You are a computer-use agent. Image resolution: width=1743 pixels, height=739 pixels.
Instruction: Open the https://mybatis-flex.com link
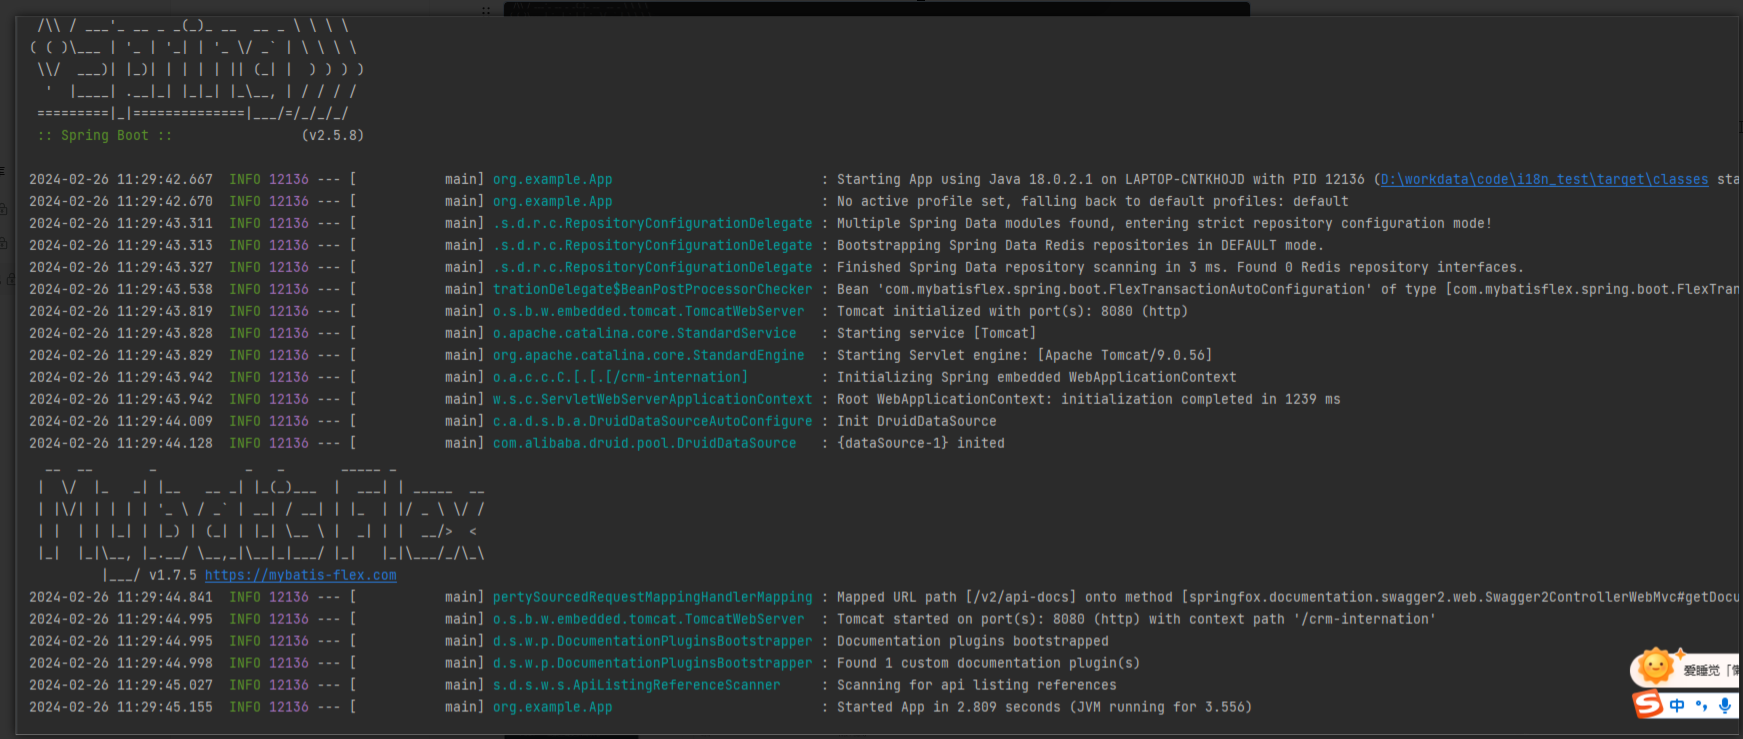(x=300, y=576)
